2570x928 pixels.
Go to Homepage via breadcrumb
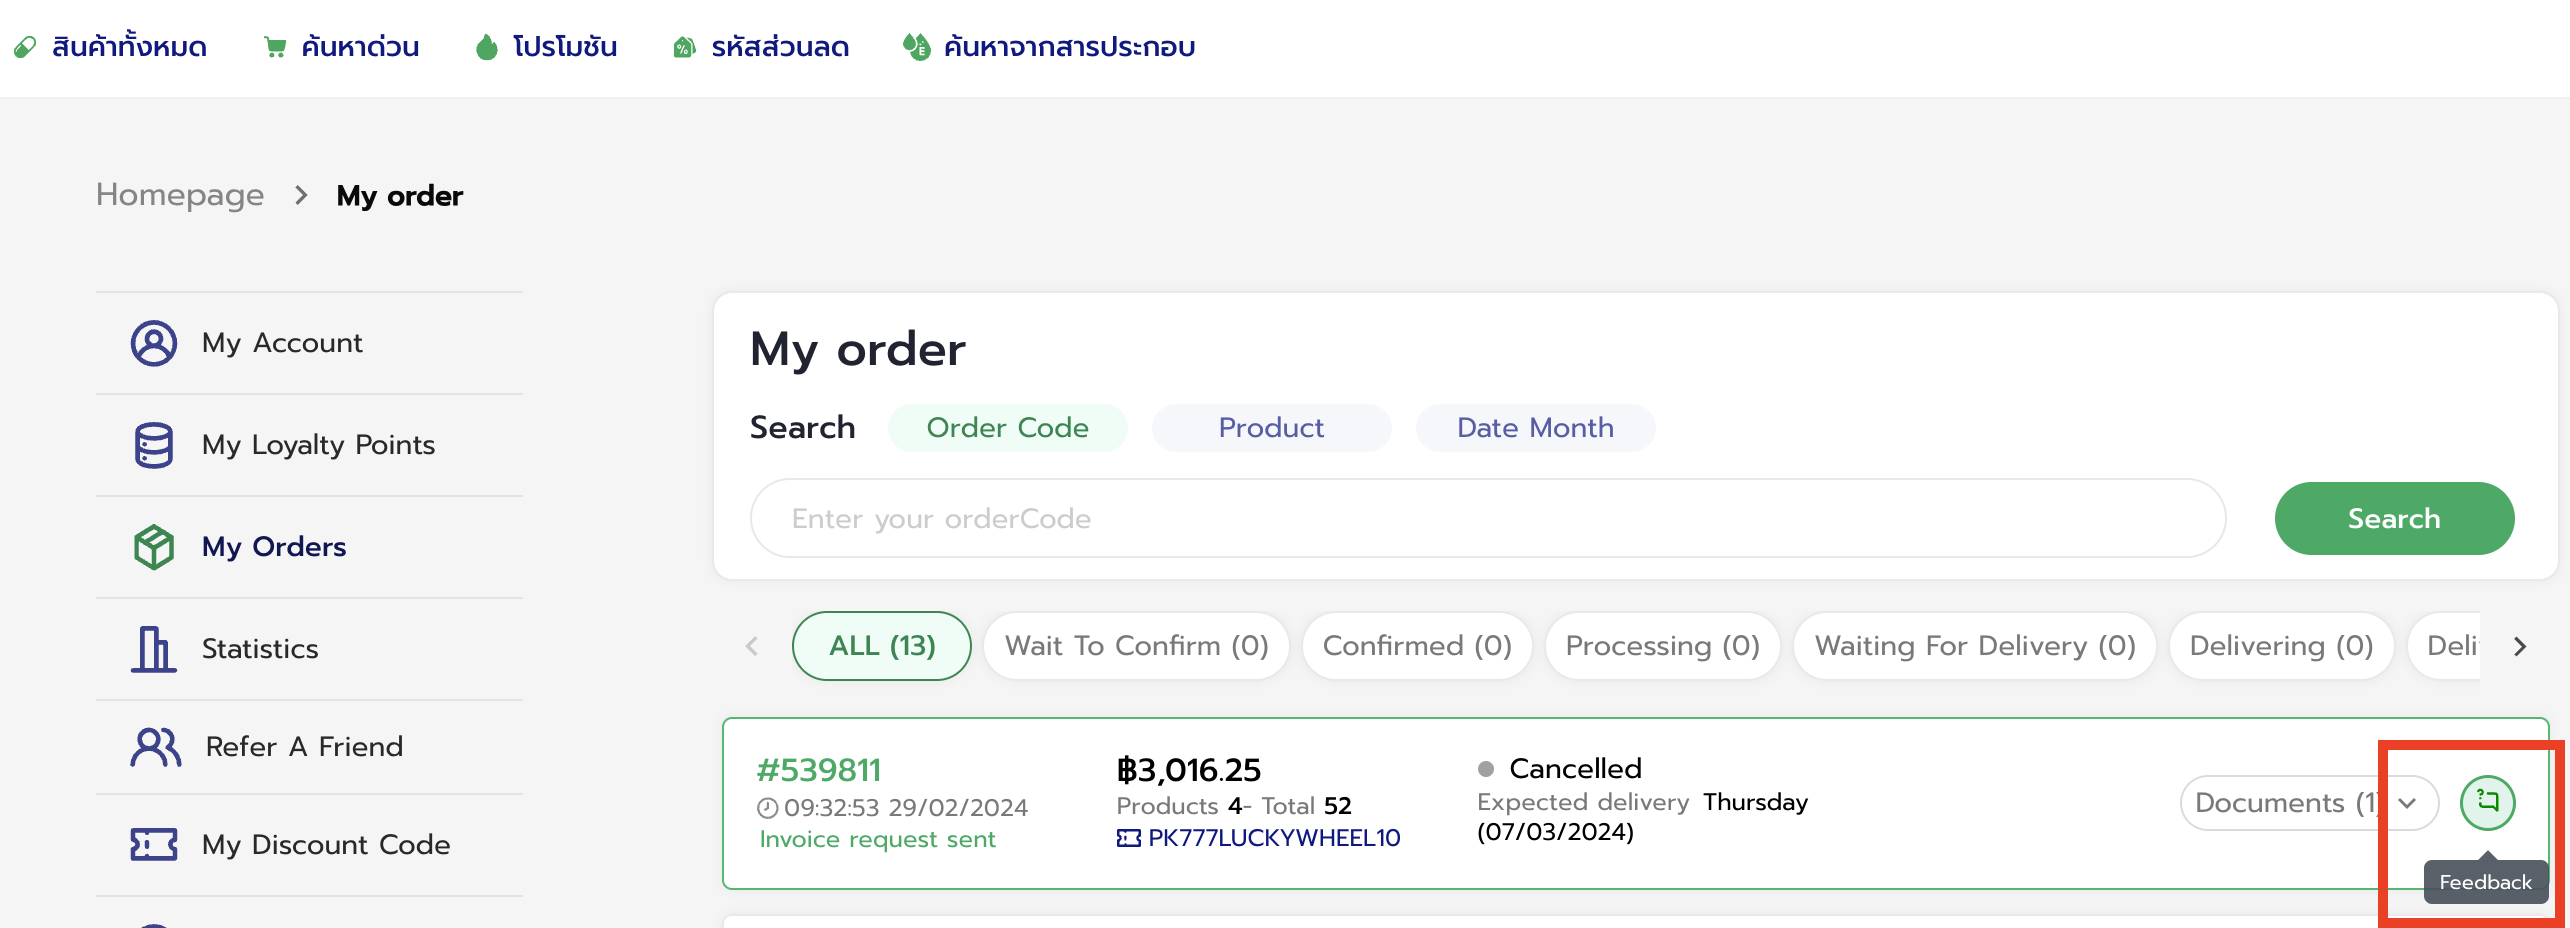[180, 195]
